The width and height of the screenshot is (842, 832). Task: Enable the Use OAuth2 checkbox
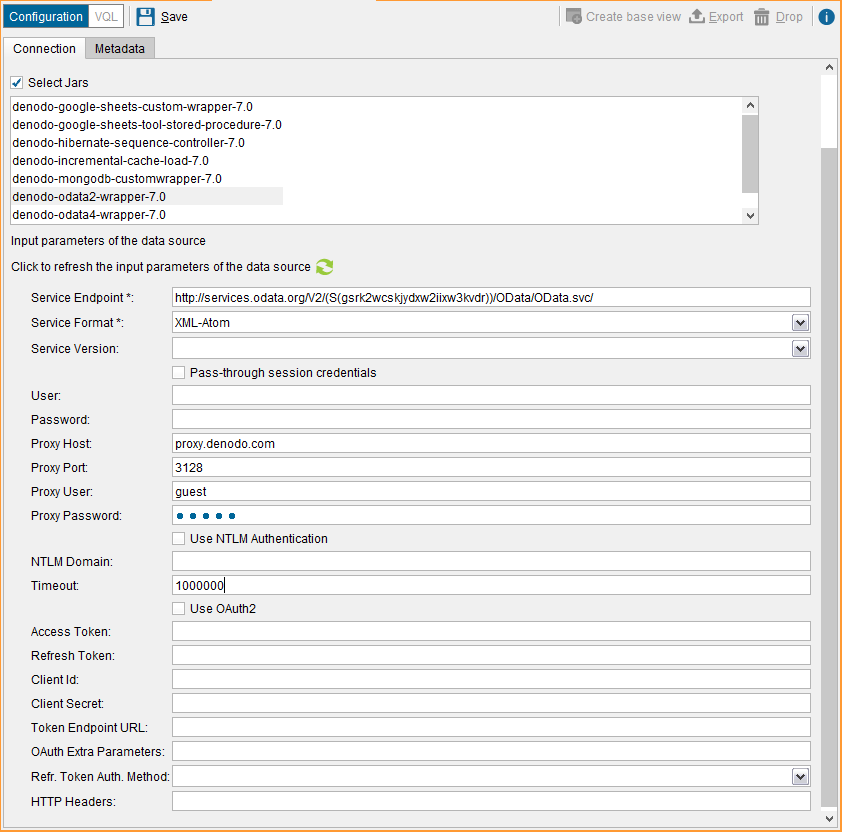coord(178,609)
